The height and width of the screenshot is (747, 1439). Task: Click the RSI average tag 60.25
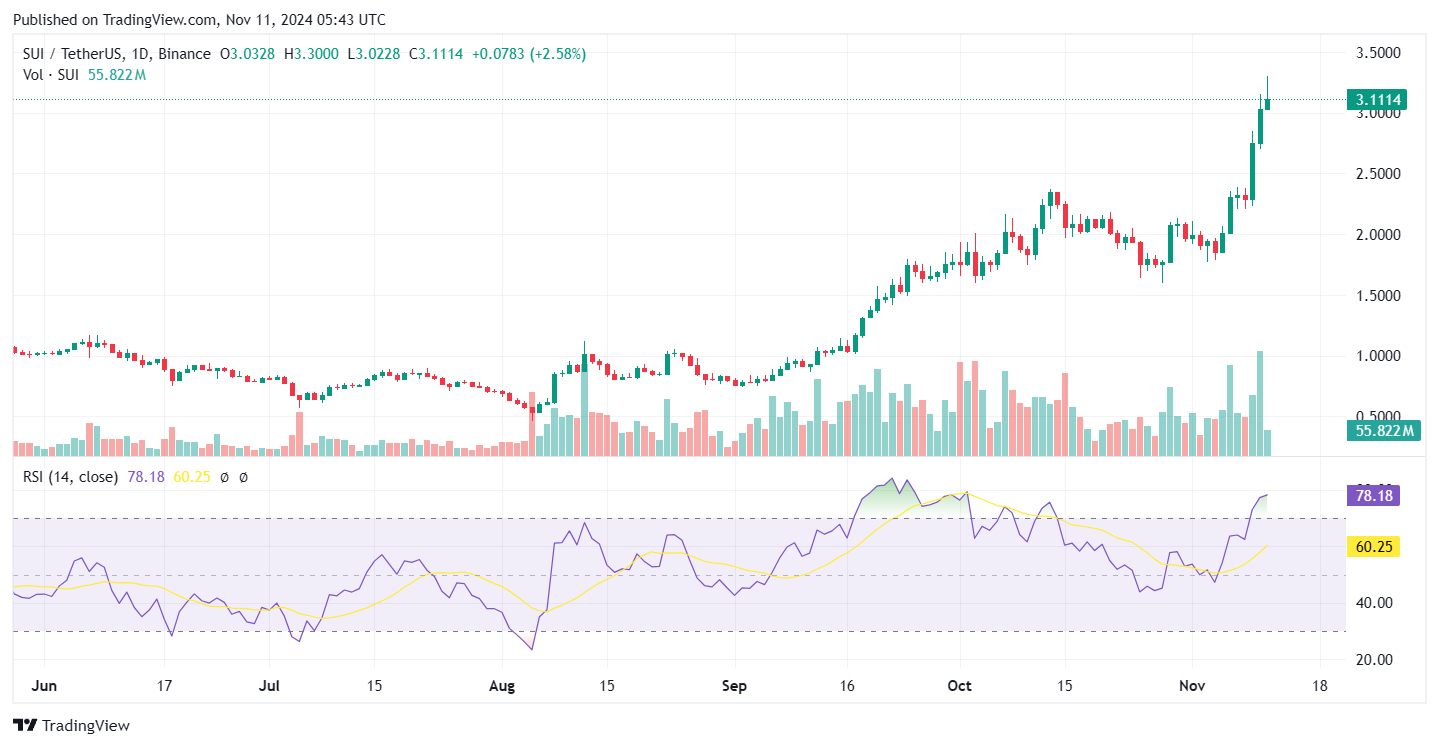(1372, 546)
